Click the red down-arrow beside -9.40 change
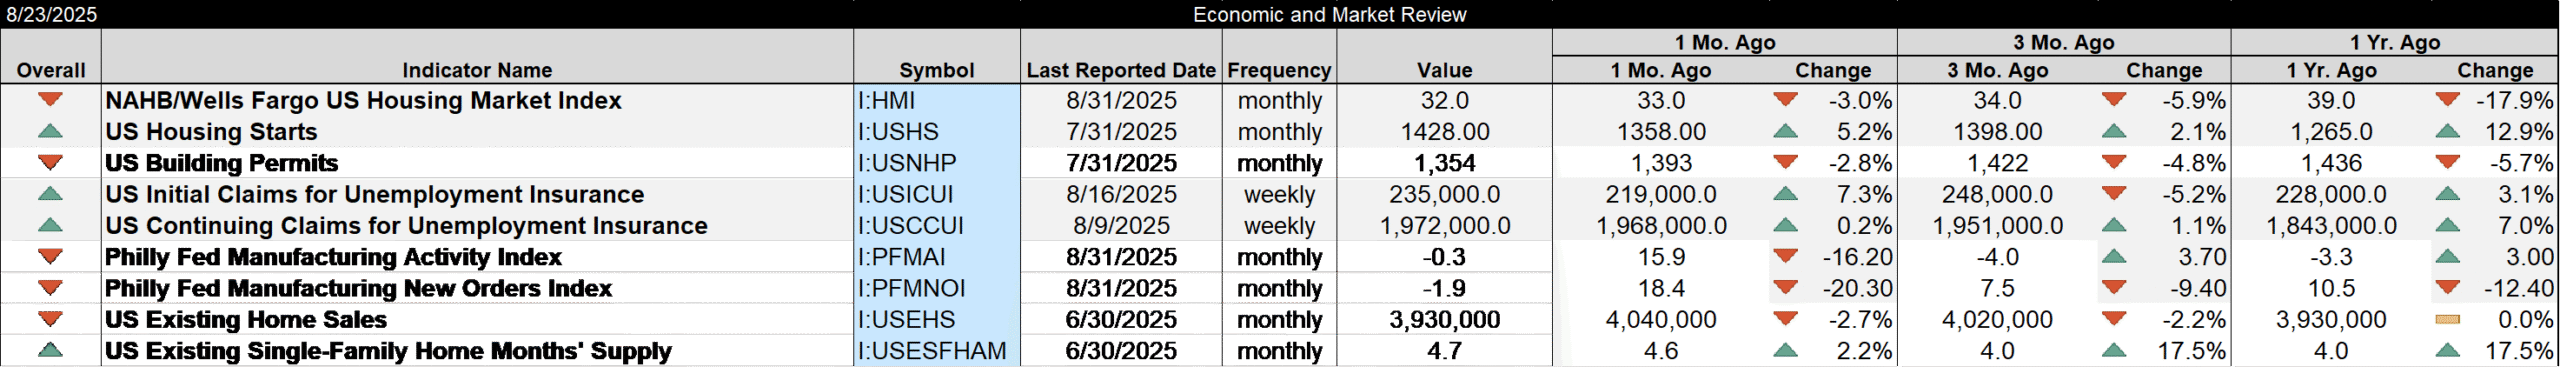2560x367 pixels. click(x=2114, y=288)
